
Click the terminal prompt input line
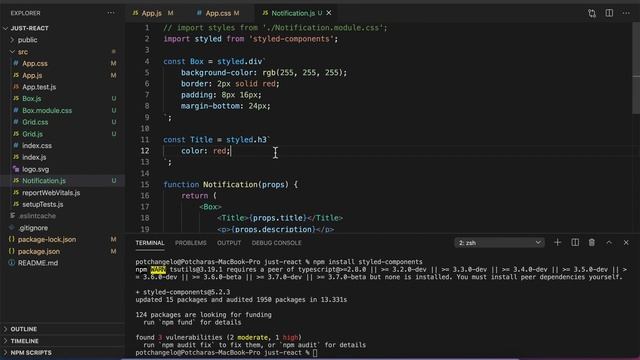point(227,353)
